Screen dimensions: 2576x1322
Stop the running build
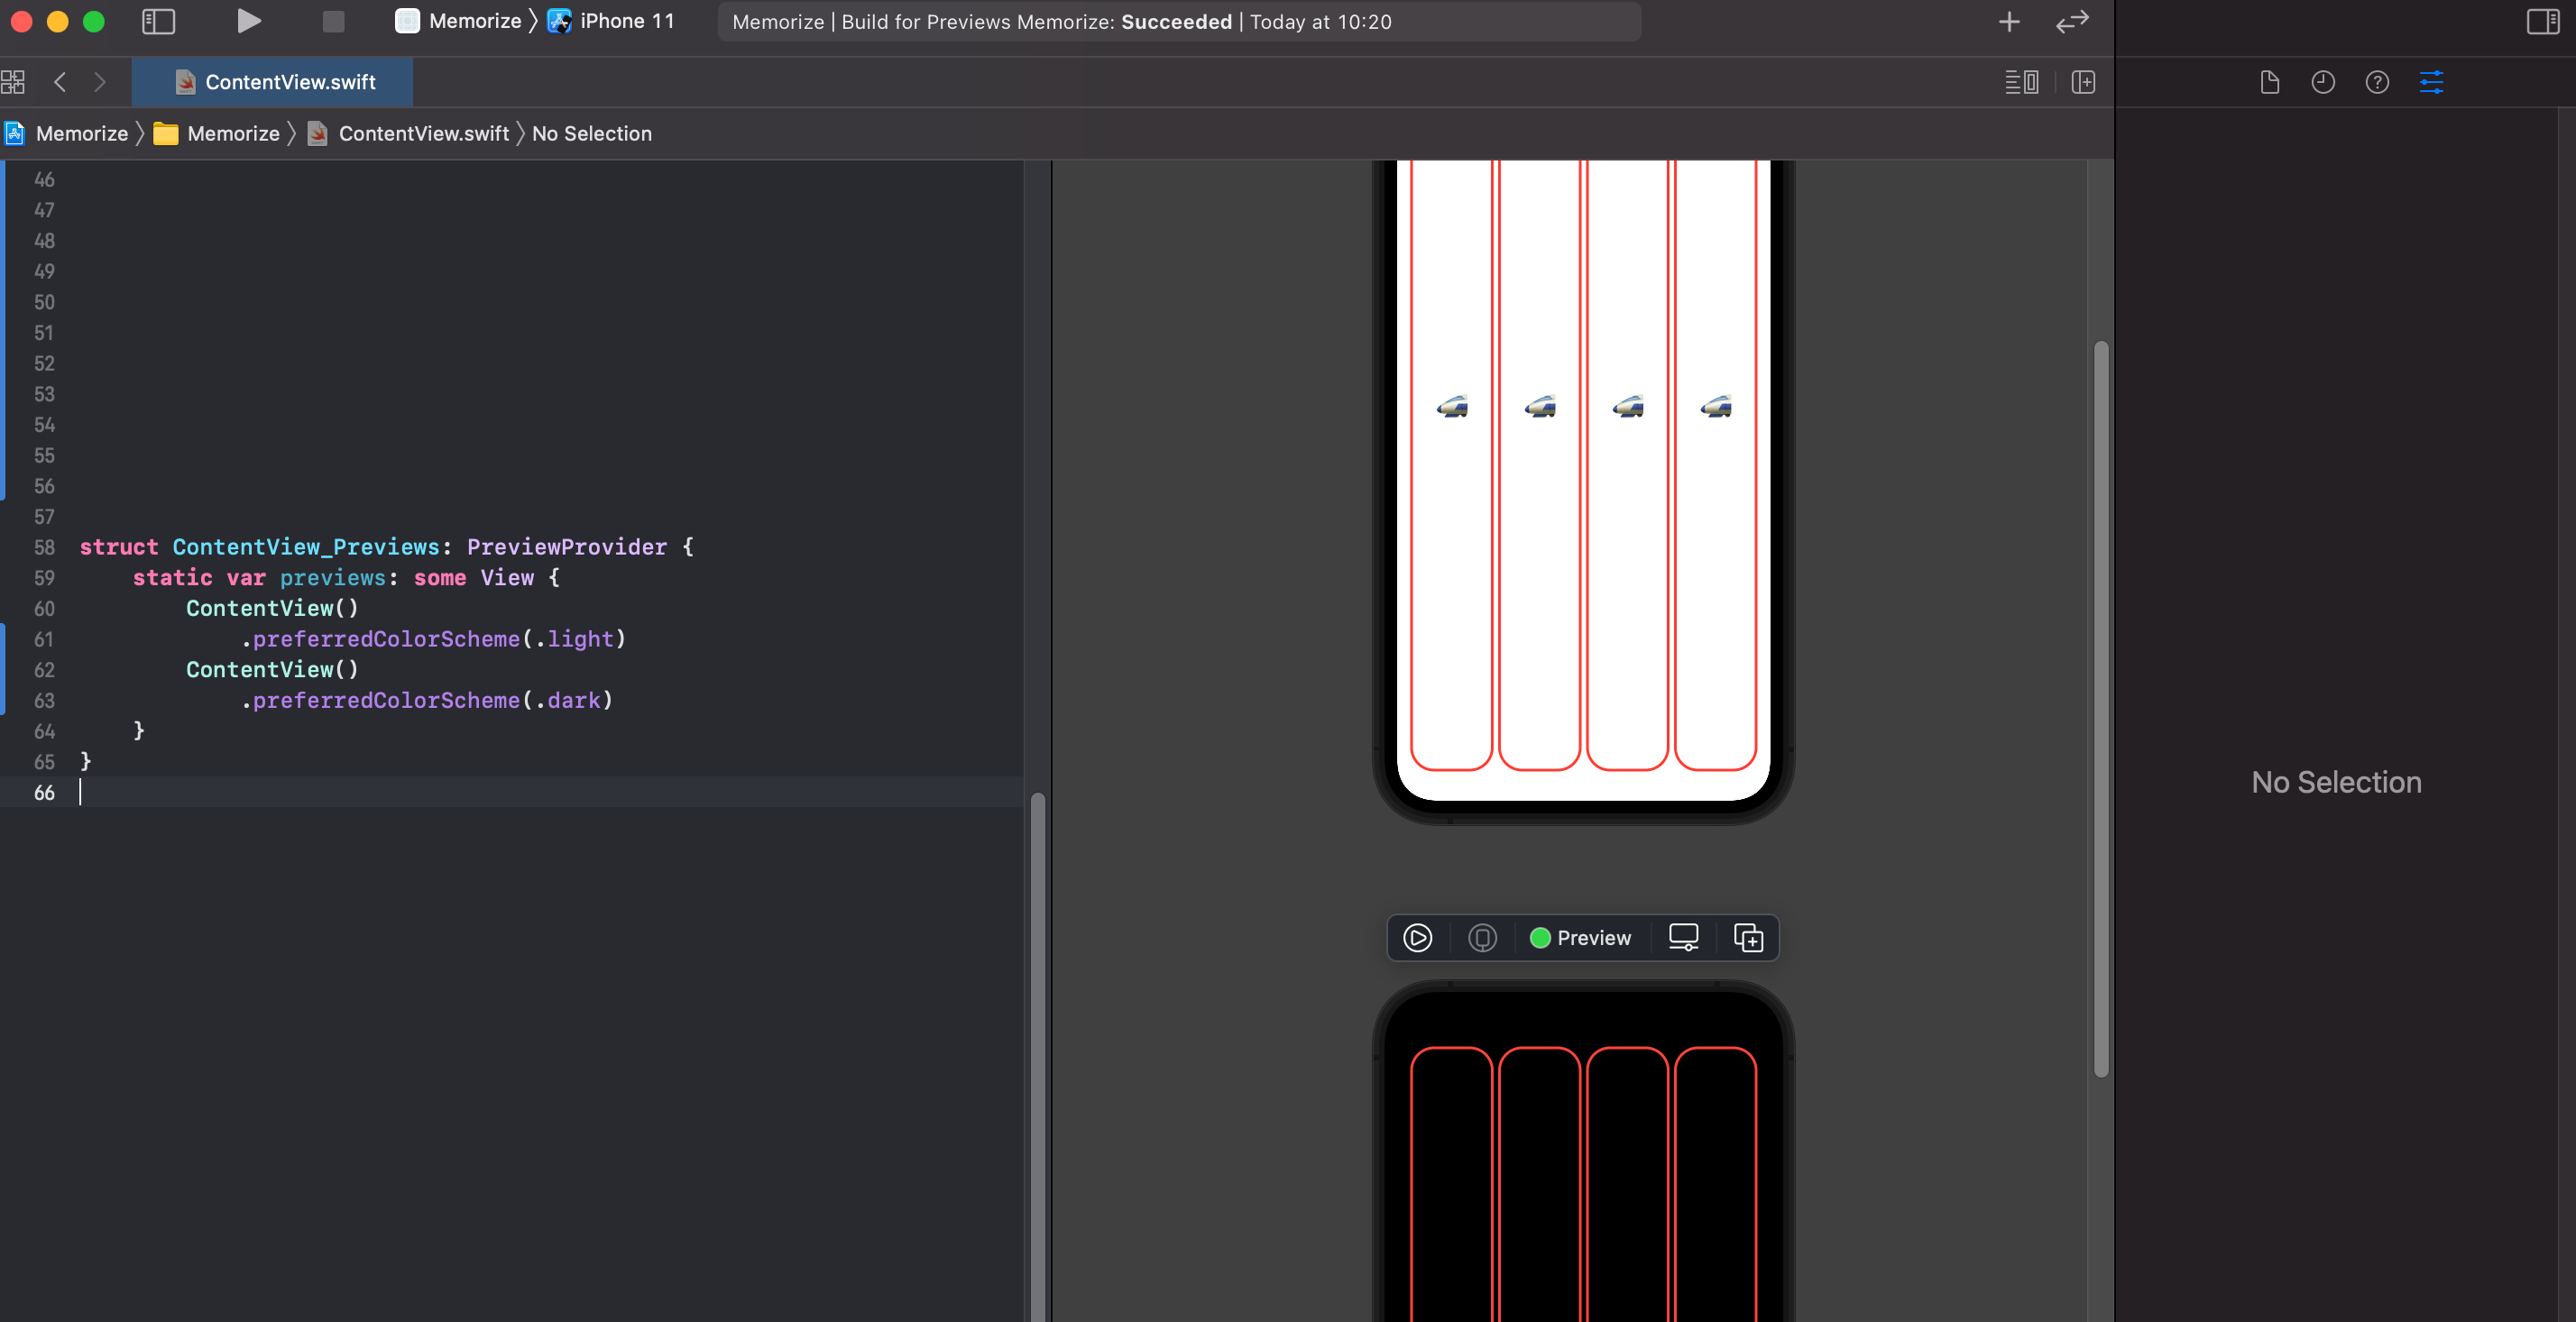pyautogui.click(x=333, y=21)
